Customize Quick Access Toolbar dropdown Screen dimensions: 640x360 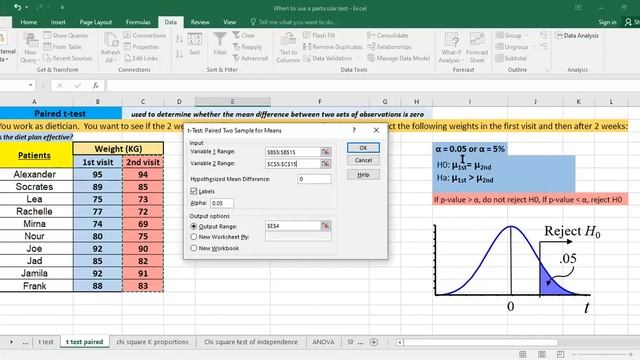pyautogui.click(x=62, y=8)
